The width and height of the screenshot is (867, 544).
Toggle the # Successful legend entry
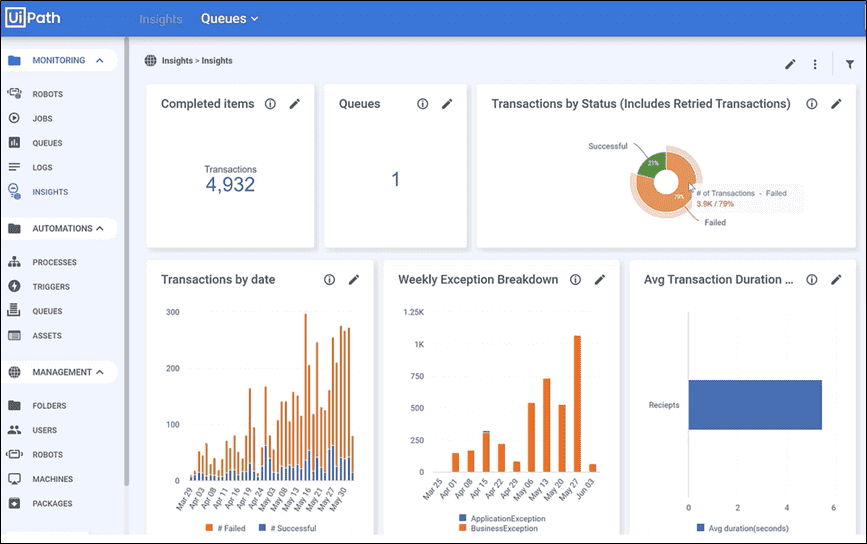288,528
